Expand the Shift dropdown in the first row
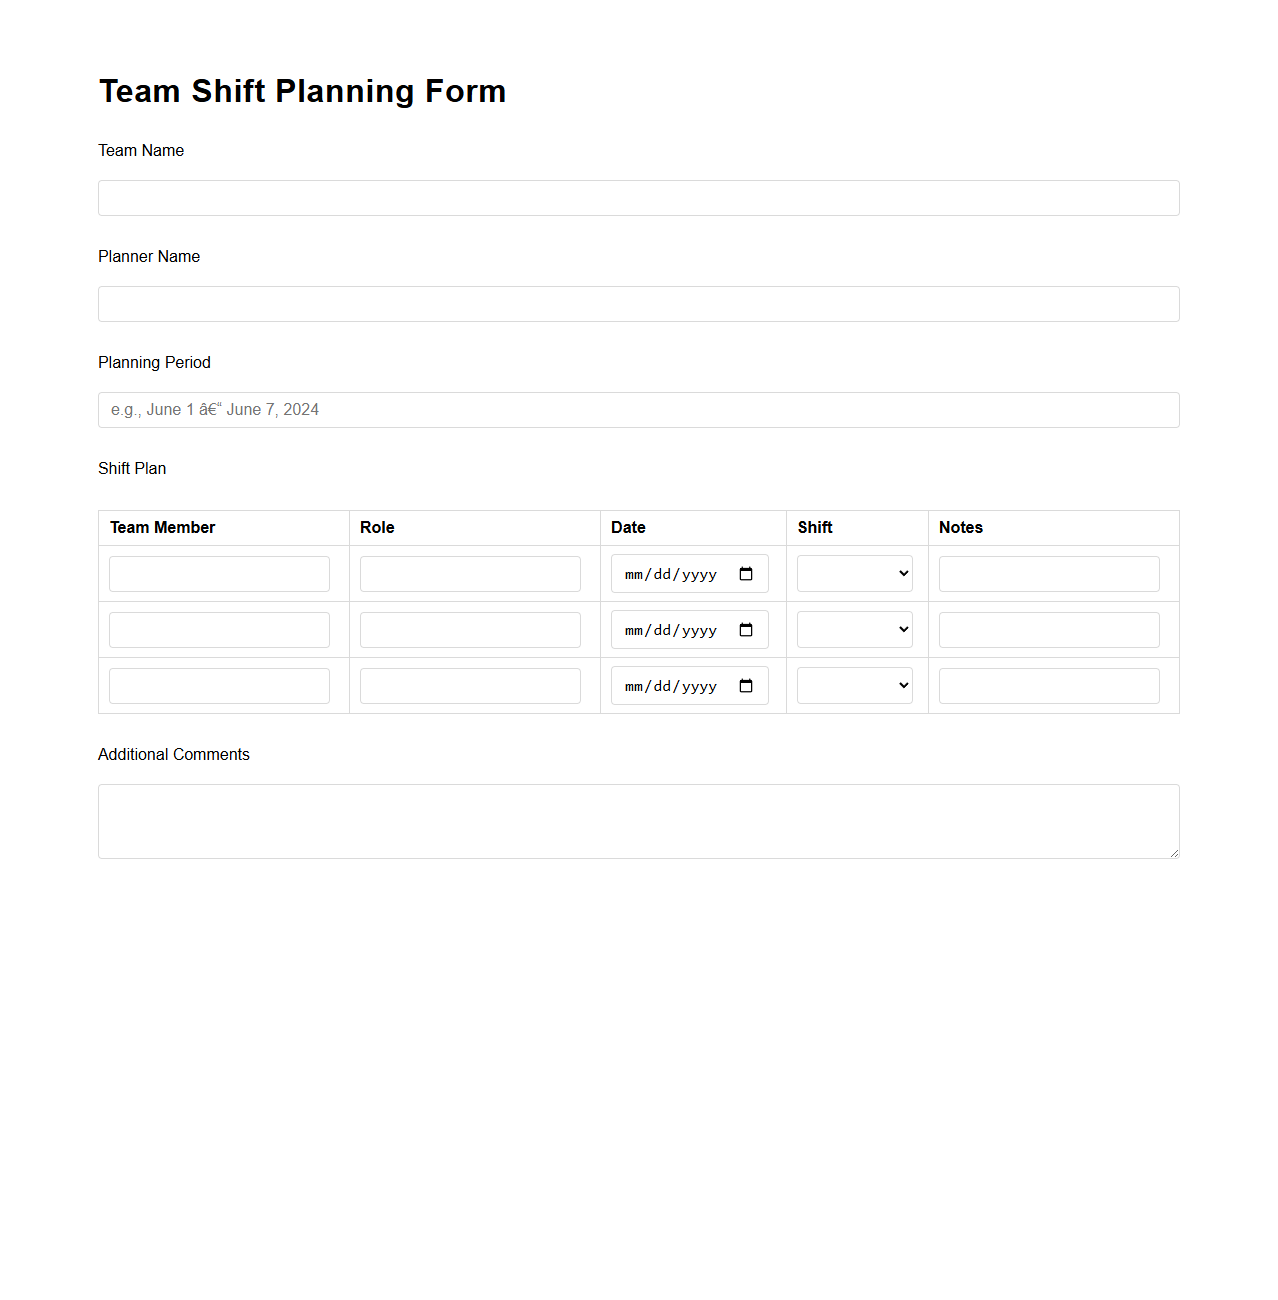Image resolution: width=1278 pixels, height=1300 pixels. pyautogui.click(x=854, y=573)
